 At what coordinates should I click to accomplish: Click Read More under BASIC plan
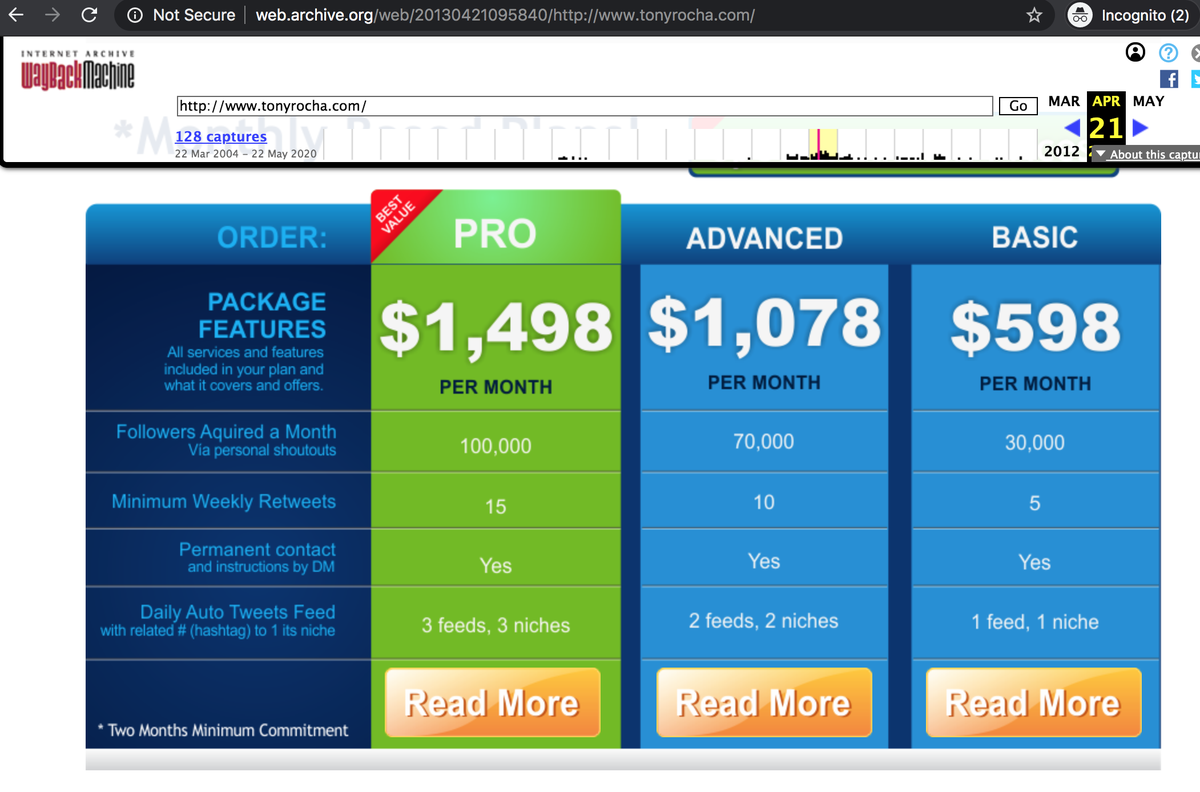(x=1034, y=703)
